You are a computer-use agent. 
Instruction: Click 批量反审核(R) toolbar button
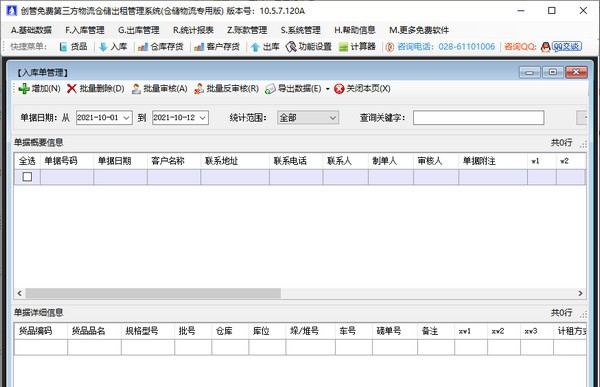[x=226, y=89]
